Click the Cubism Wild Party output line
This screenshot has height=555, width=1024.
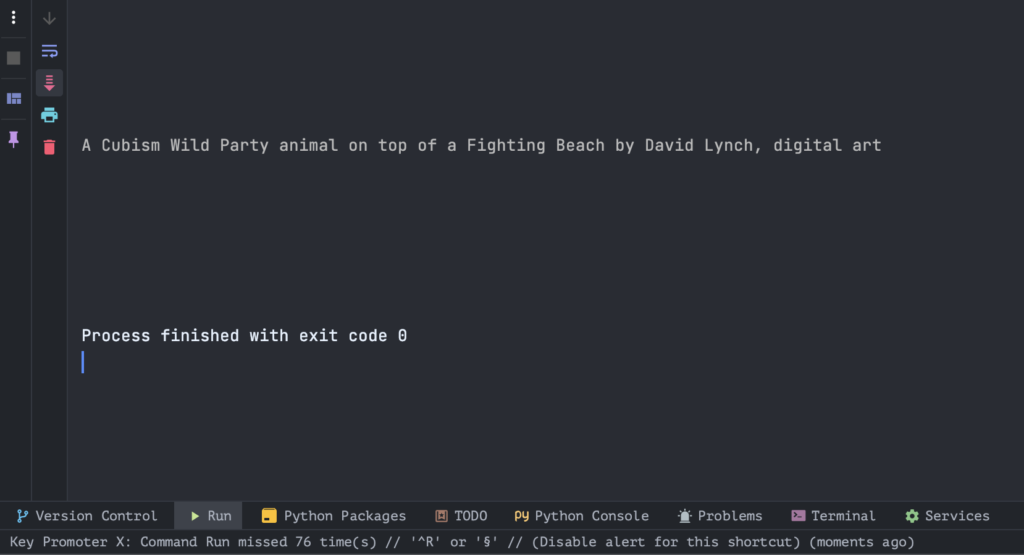point(481,145)
